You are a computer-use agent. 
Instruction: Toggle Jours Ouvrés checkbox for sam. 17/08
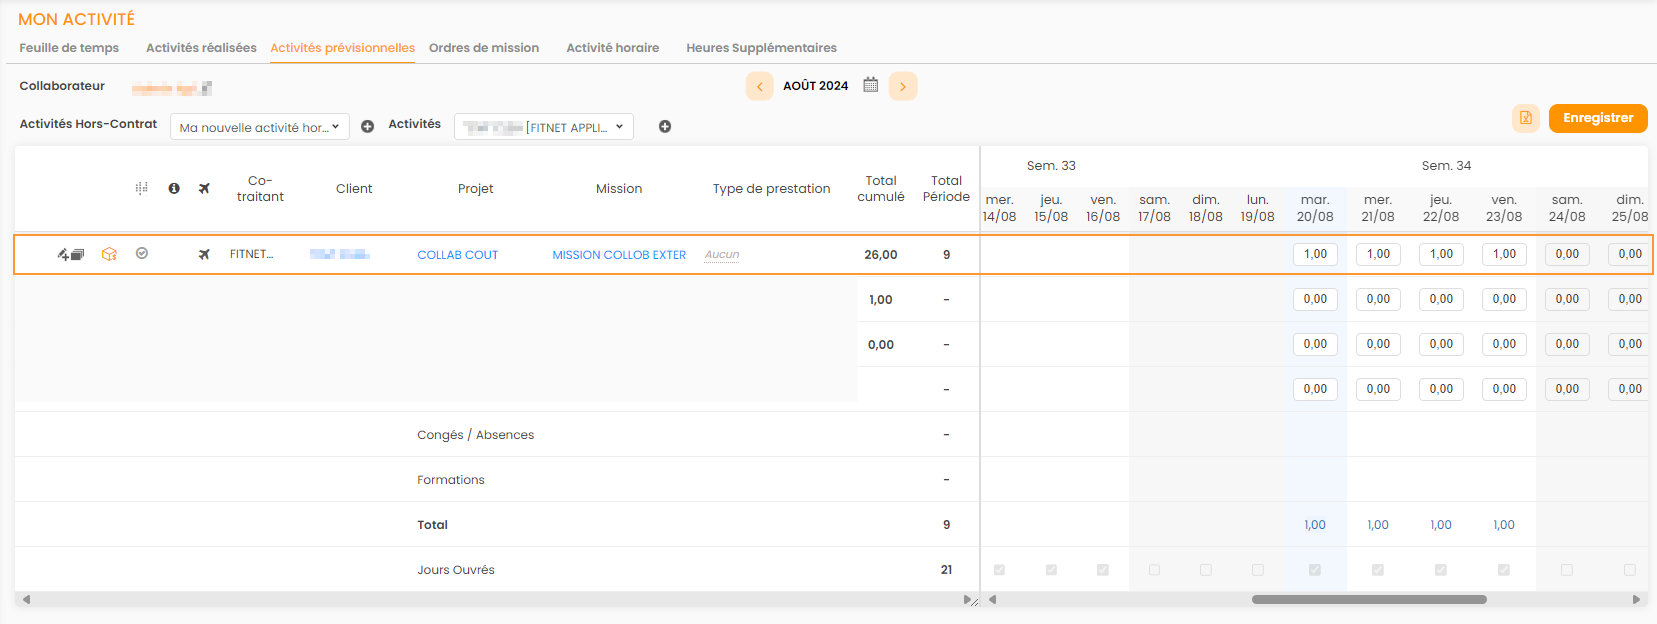click(x=1154, y=570)
